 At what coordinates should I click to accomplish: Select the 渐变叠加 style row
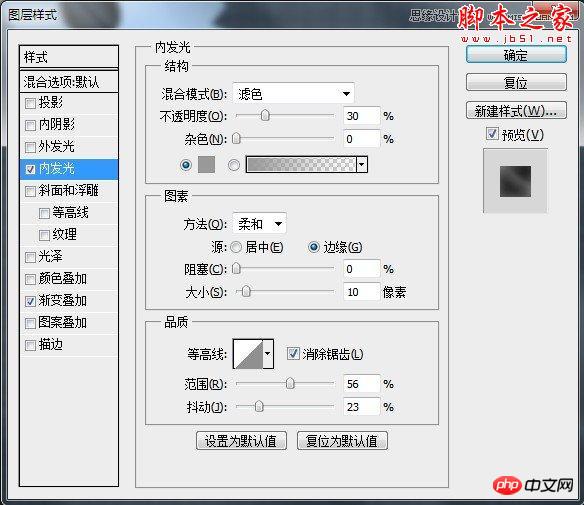click(69, 301)
